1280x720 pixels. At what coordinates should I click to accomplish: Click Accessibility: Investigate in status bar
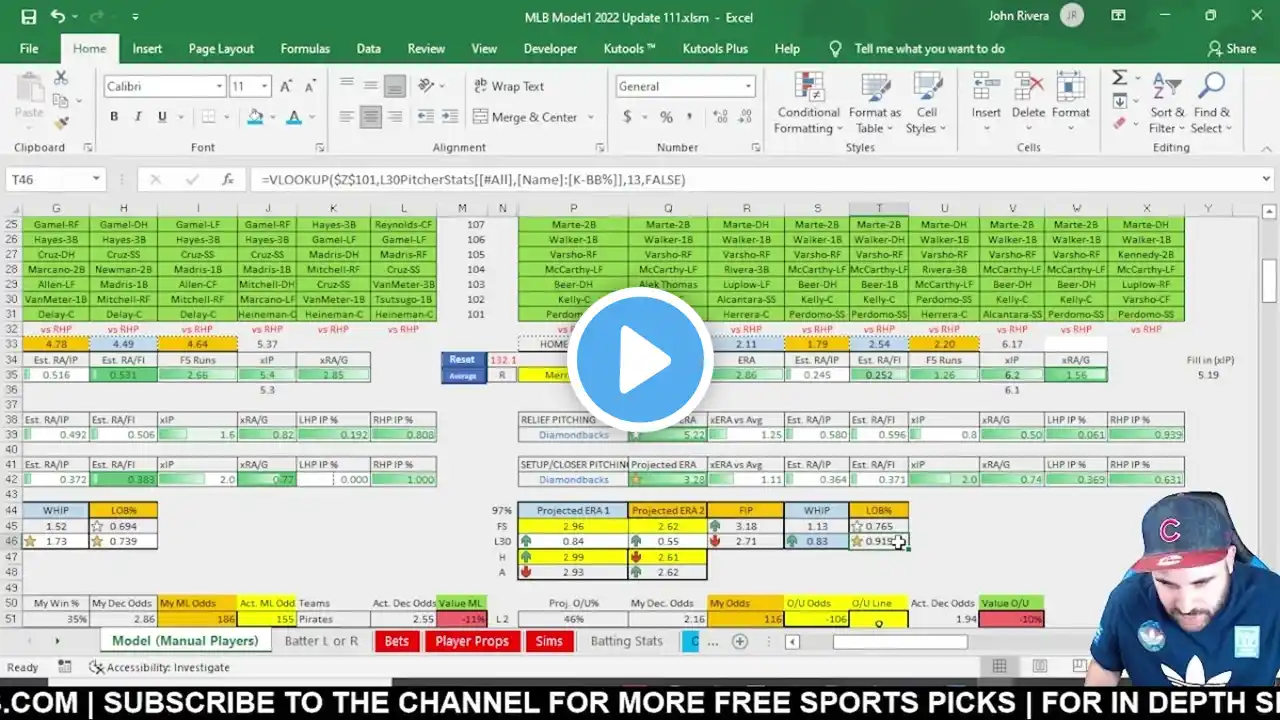159,668
